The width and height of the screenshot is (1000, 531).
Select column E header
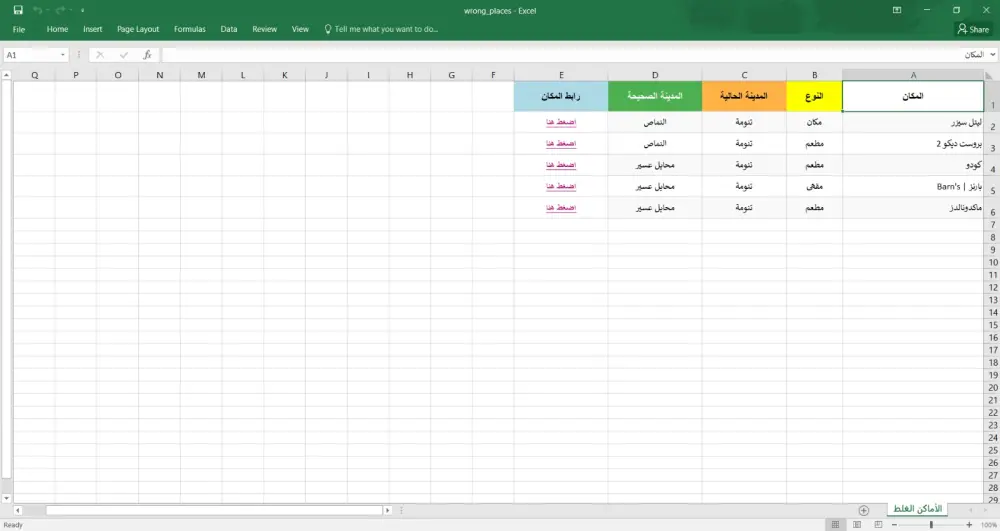point(561,75)
